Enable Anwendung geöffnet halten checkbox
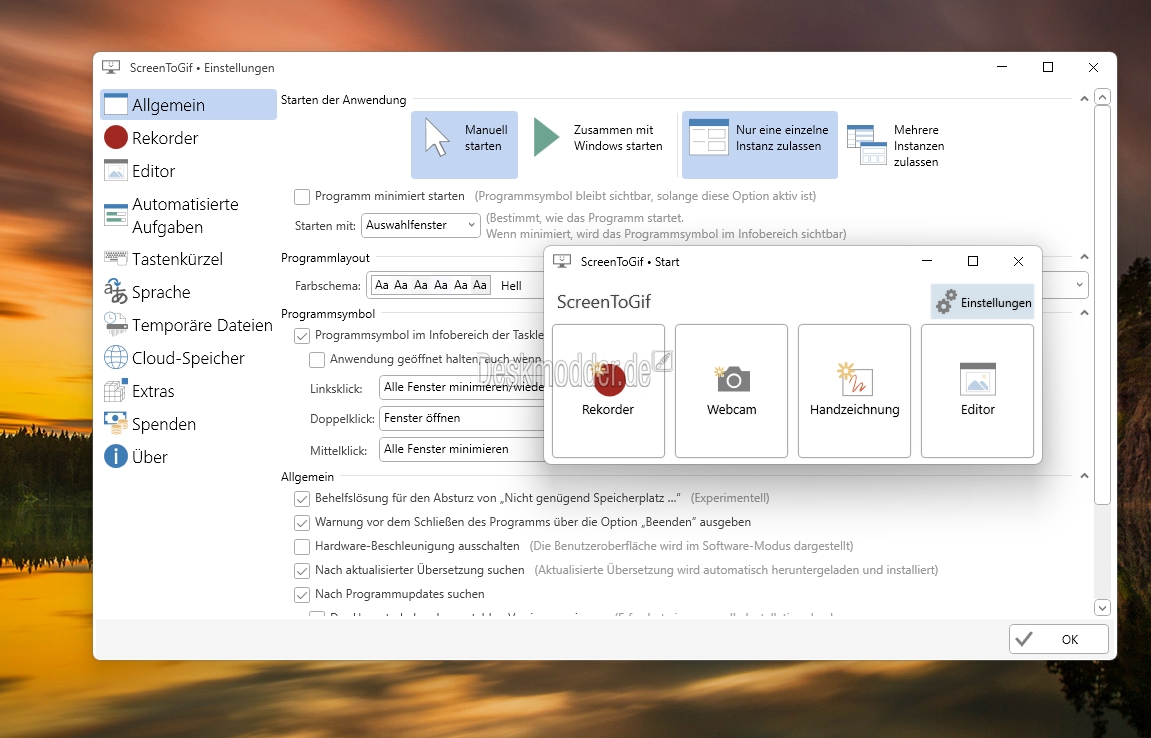Image resolution: width=1151 pixels, height=738 pixels. click(x=317, y=359)
